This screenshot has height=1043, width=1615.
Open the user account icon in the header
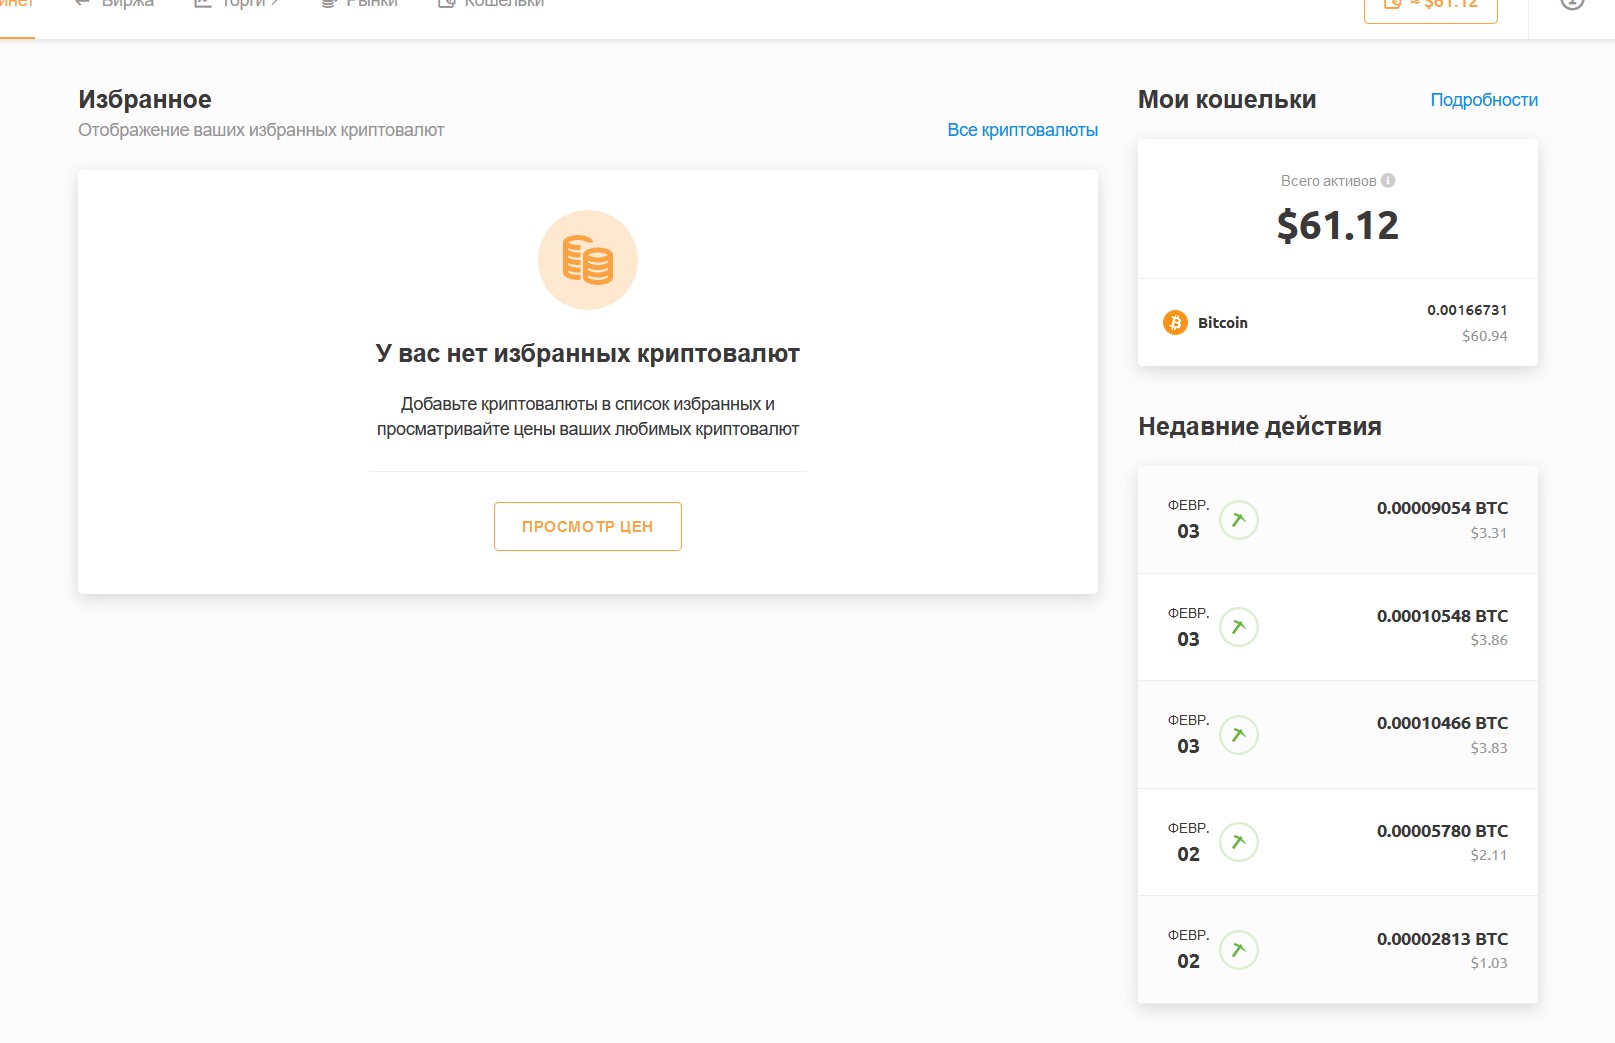(1572, 3)
